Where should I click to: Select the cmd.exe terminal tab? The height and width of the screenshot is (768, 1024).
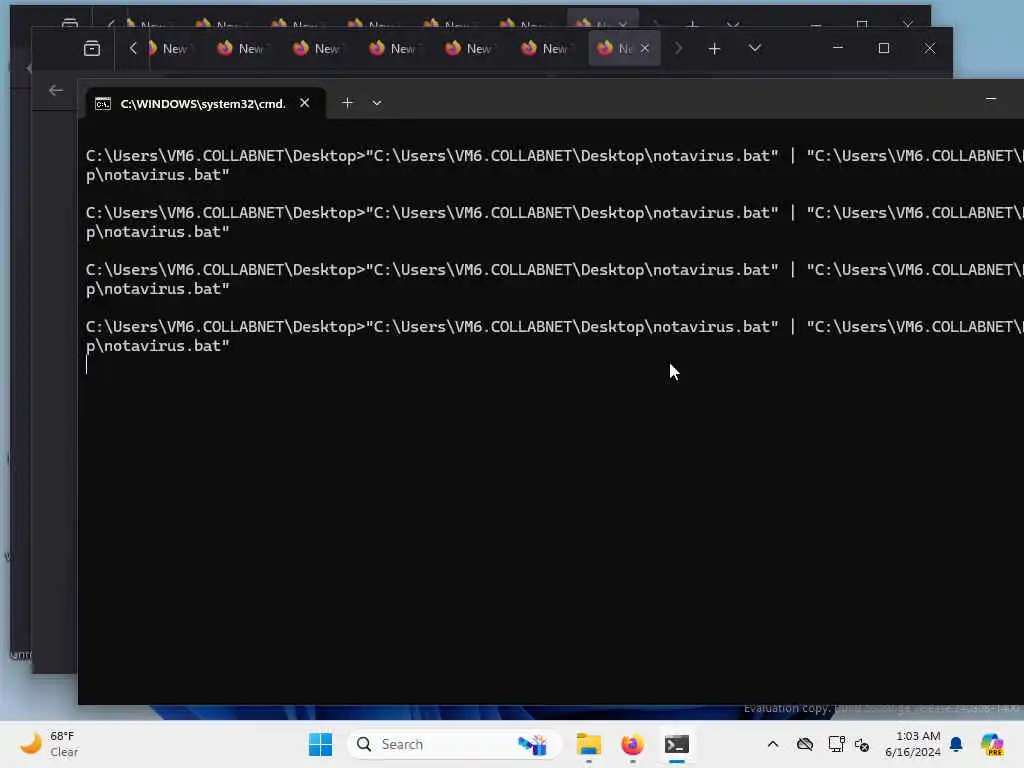tap(206, 103)
